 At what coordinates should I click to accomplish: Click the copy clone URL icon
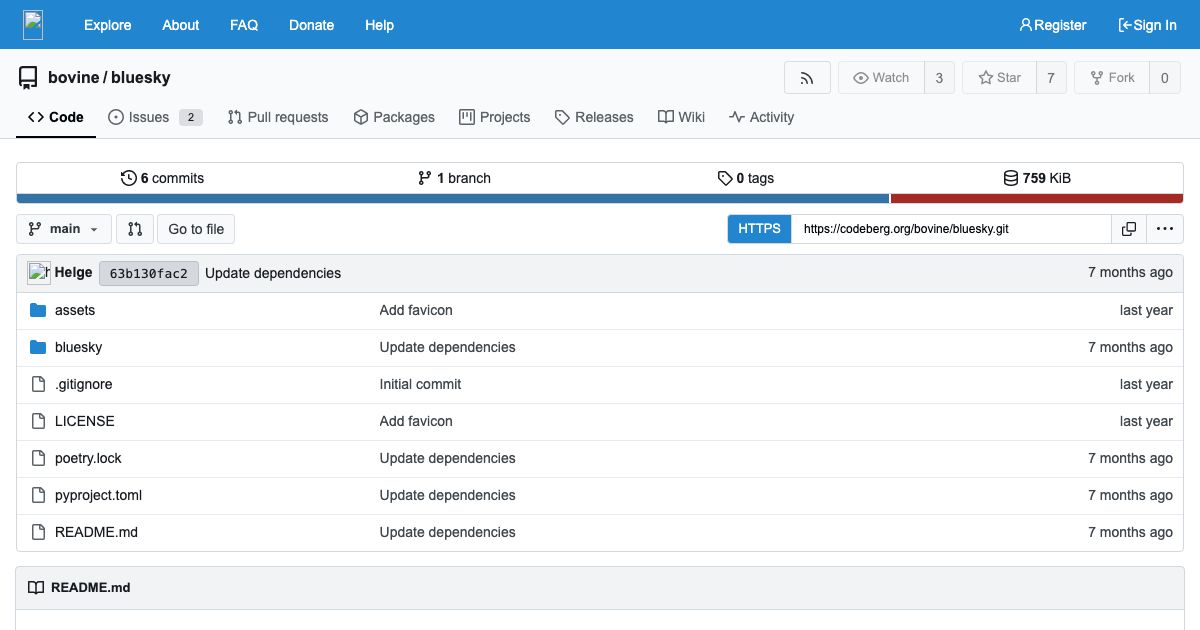[x=1128, y=228]
